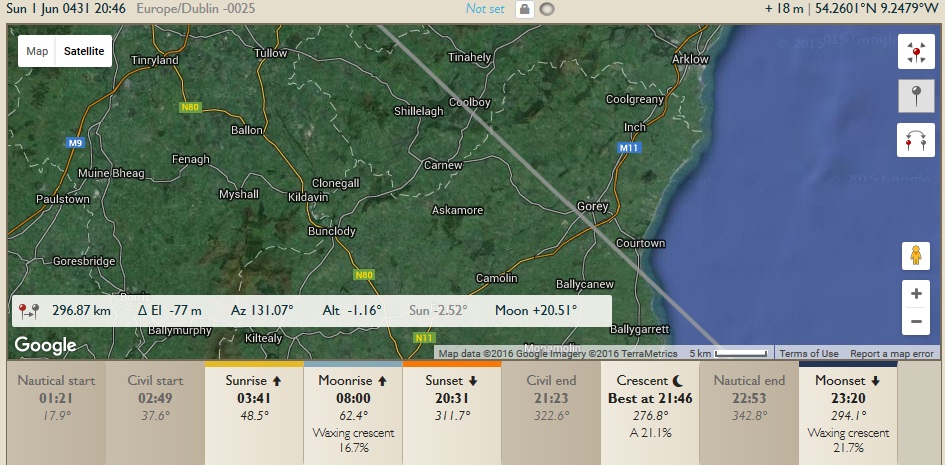Switch to Map view
This screenshot has height=465, width=945.
click(37, 51)
